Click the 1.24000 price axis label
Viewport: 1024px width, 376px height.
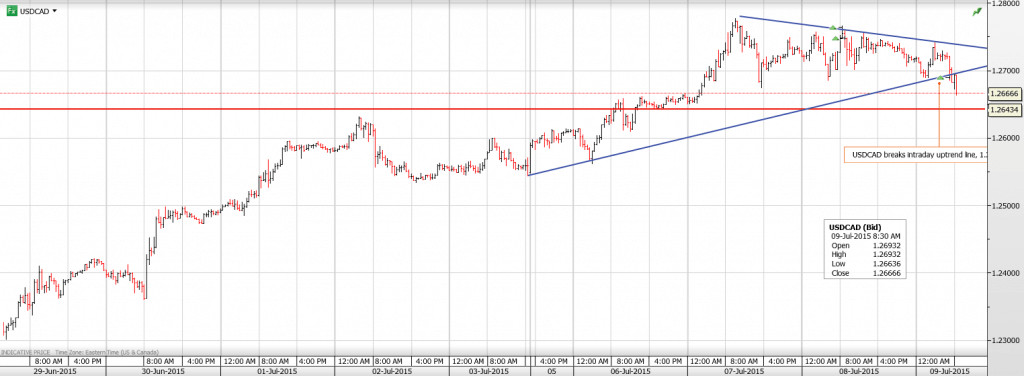coord(1006,274)
